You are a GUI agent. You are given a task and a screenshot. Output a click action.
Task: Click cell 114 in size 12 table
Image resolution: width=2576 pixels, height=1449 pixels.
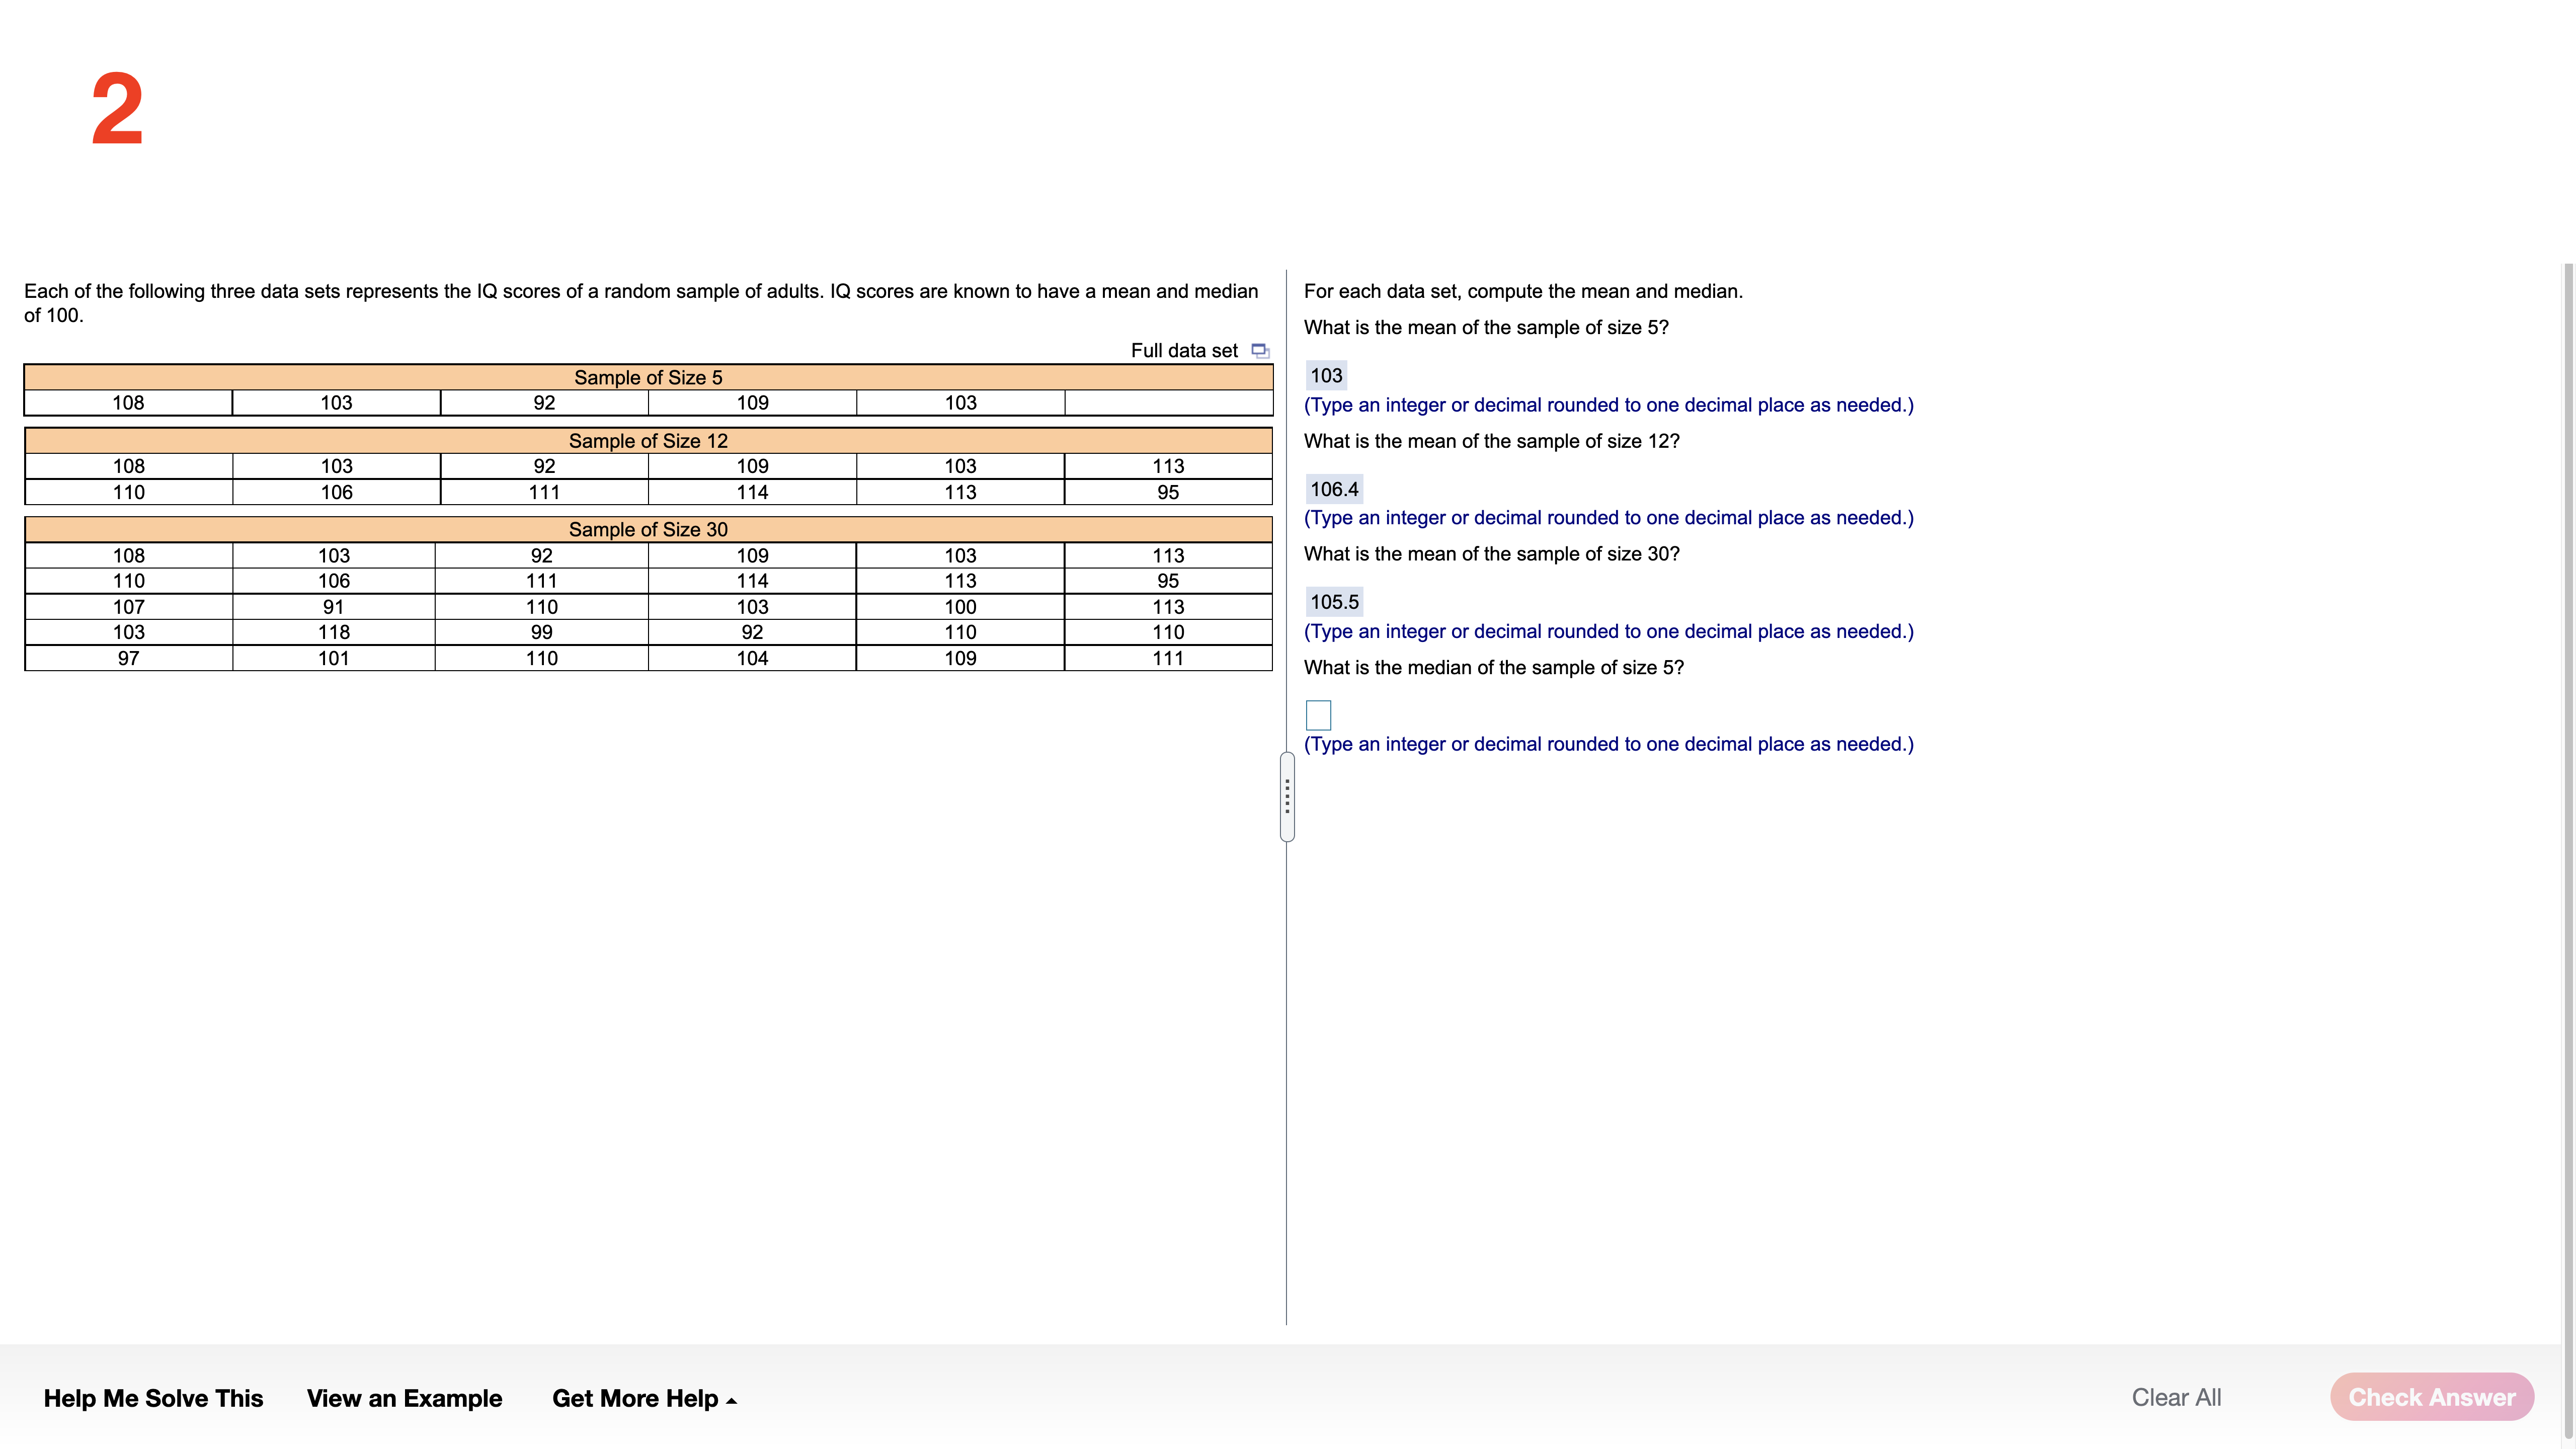pos(752,492)
